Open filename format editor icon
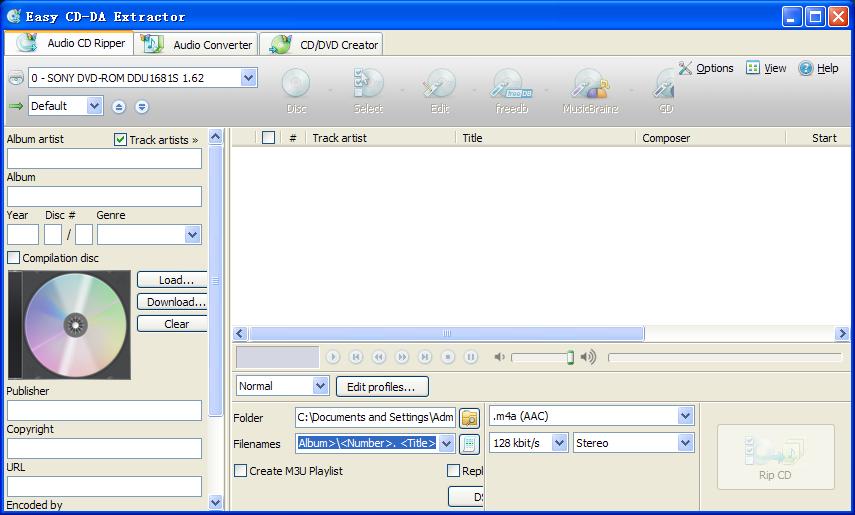This screenshot has height=515, width=855. pos(469,444)
